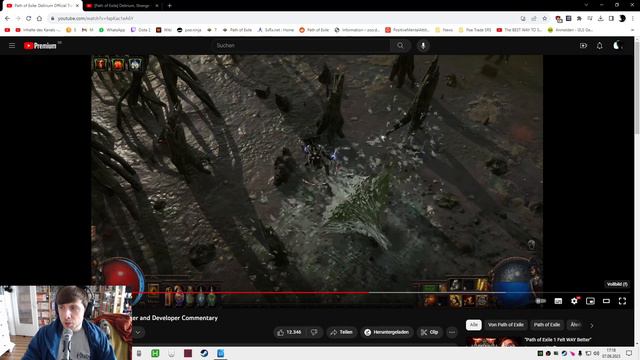
Task: Select the Path of Exile filter chip
Action: (547, 325)
